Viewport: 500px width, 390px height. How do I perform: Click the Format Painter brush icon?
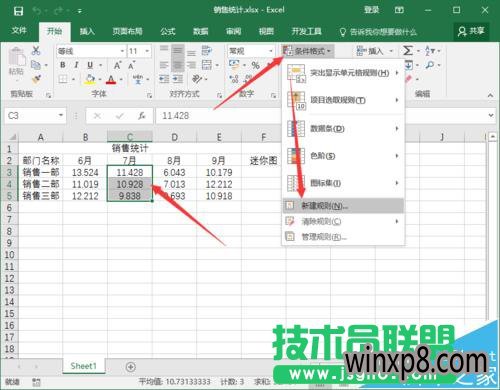point(36,79)
